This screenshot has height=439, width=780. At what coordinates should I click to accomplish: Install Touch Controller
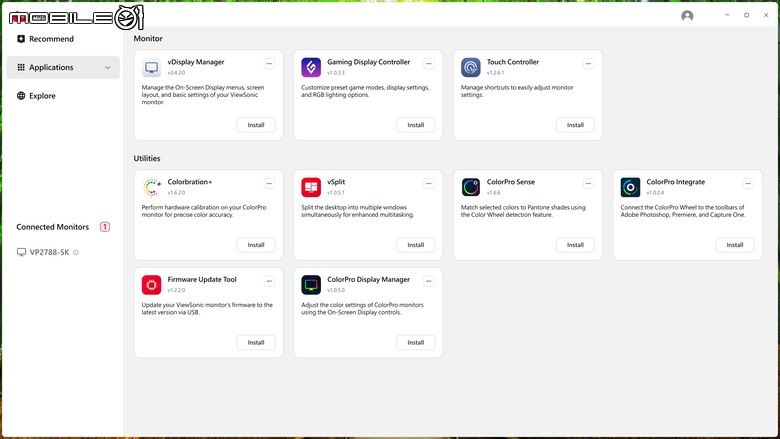pos(576,125)
